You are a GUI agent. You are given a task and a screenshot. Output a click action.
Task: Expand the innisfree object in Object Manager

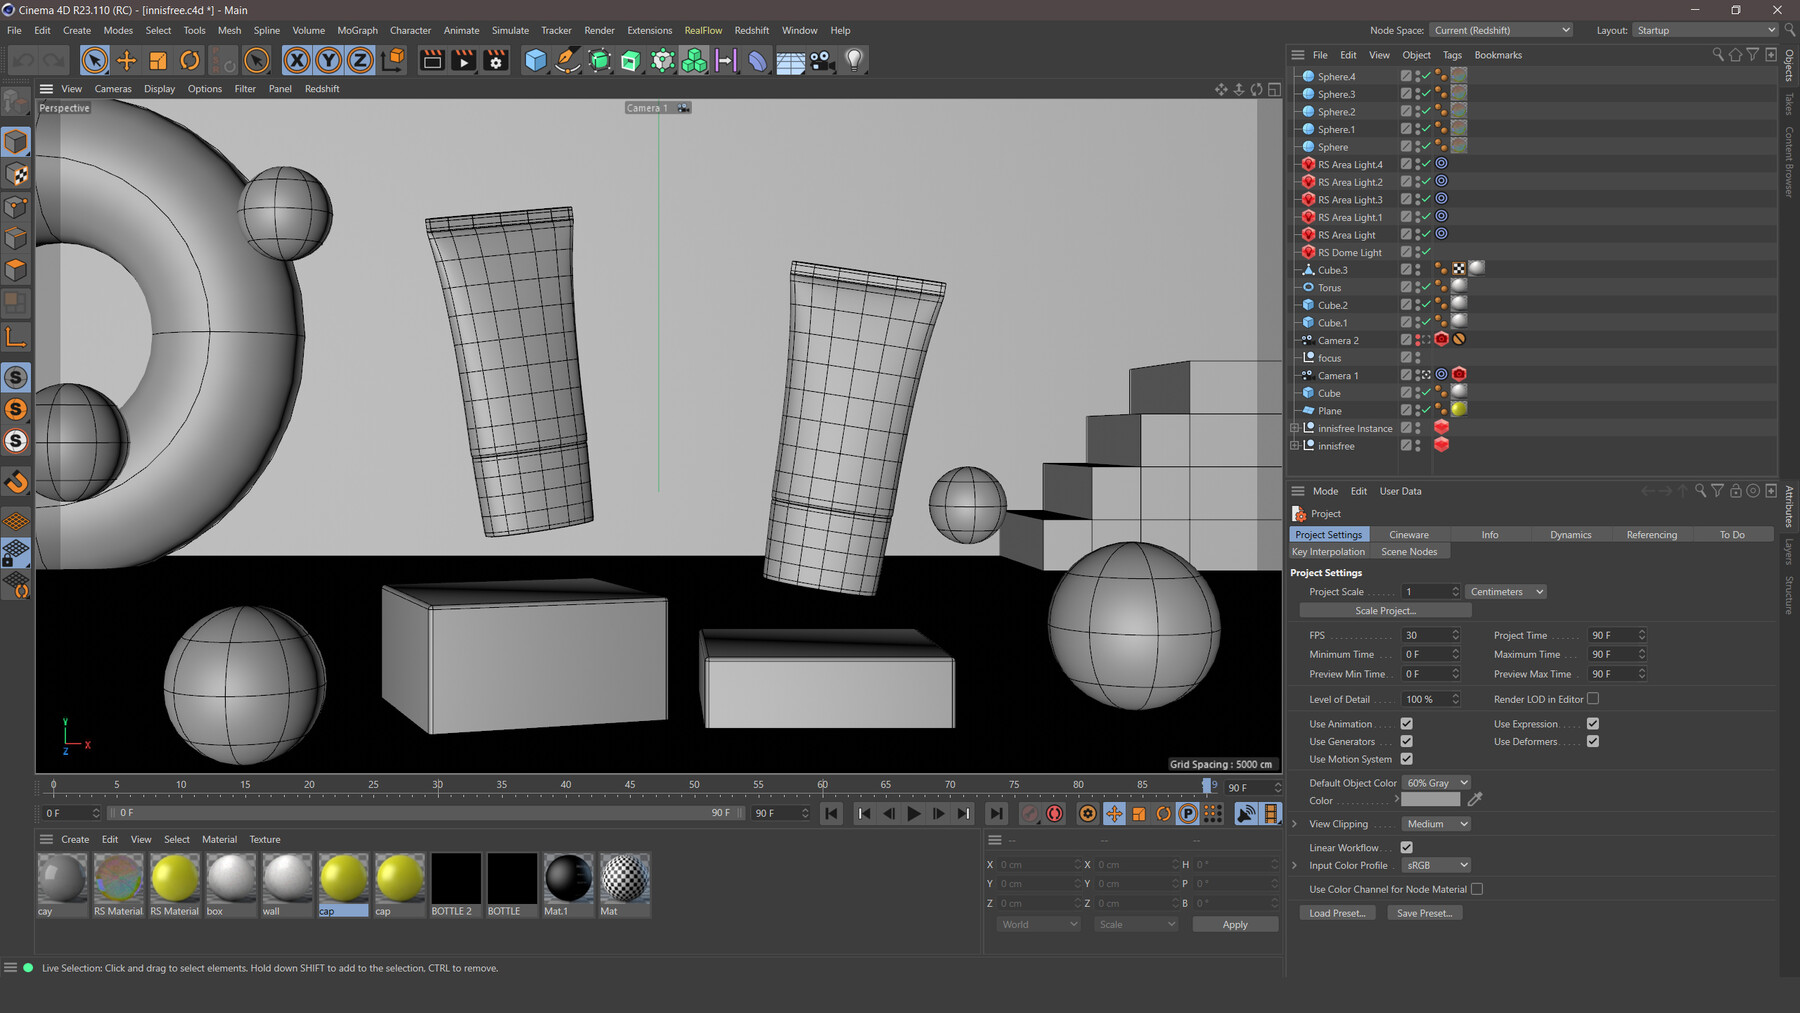[1295, 446]
